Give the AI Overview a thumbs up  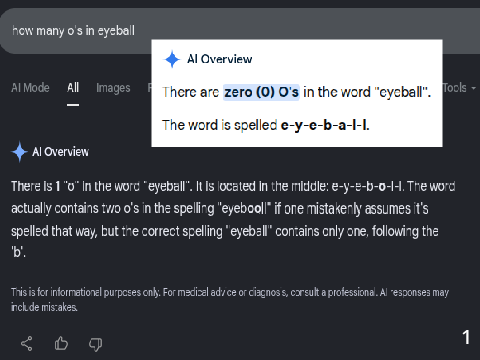pyautogui.click(x=61, y=343)
